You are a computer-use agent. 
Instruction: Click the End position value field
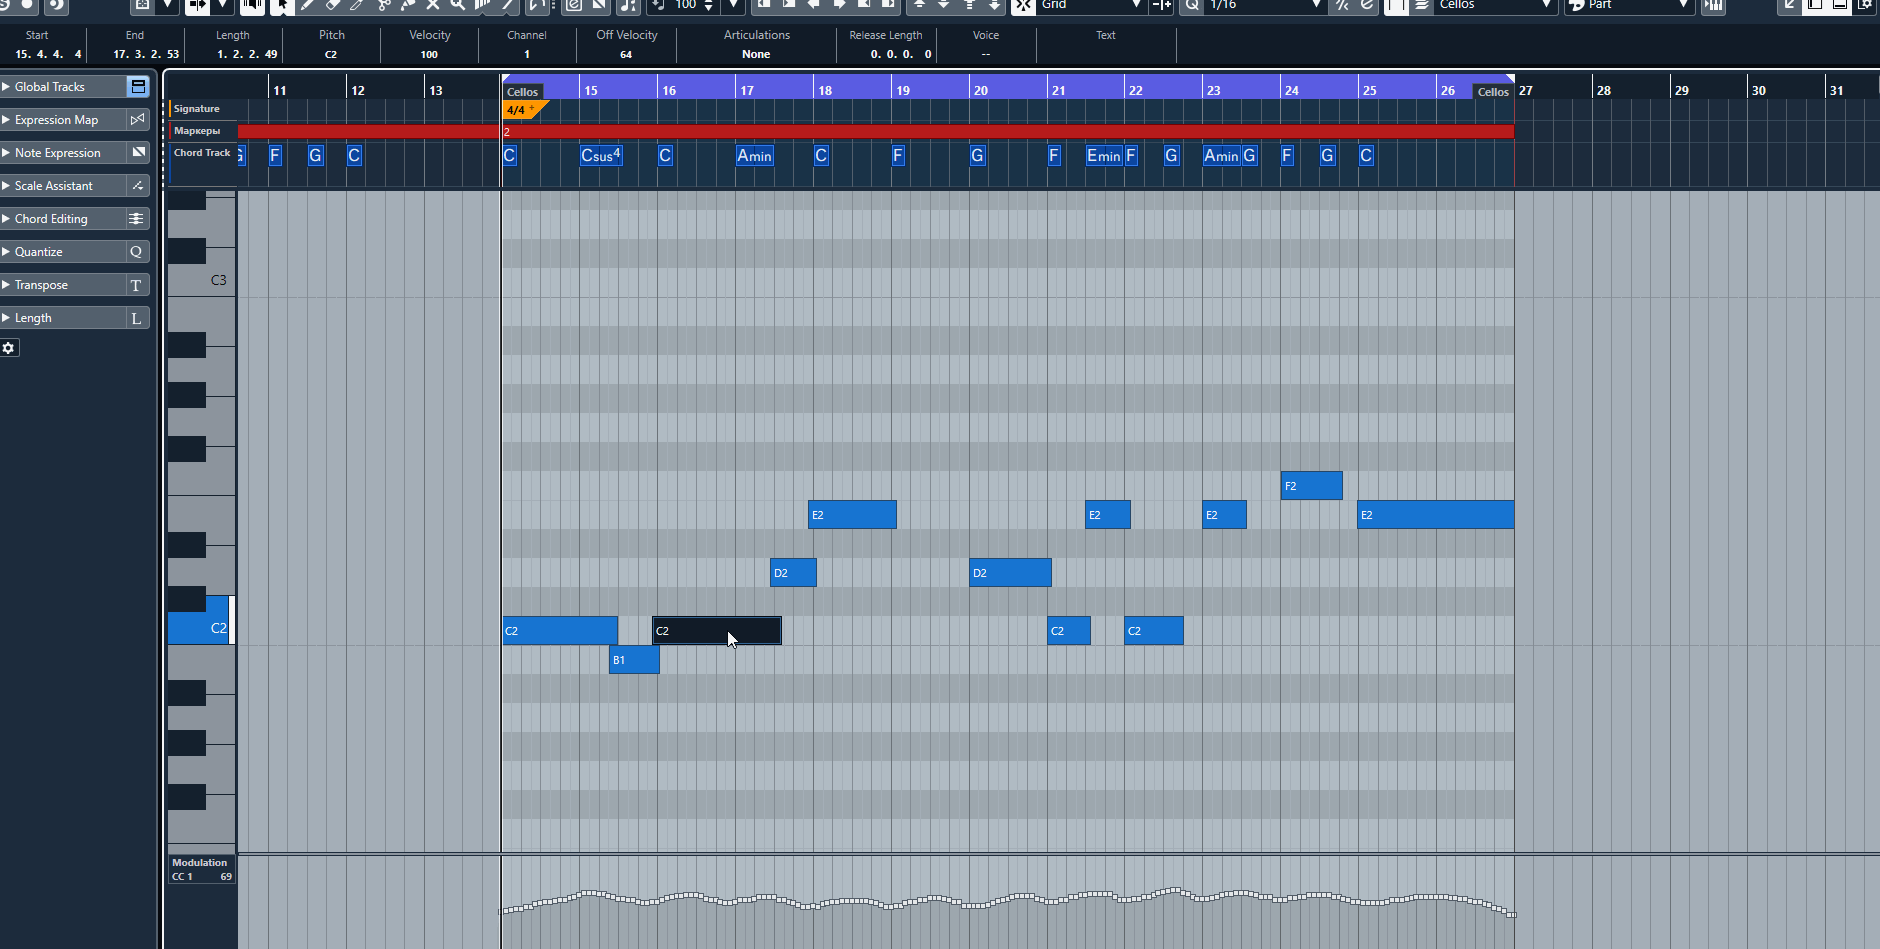[145, 54]
